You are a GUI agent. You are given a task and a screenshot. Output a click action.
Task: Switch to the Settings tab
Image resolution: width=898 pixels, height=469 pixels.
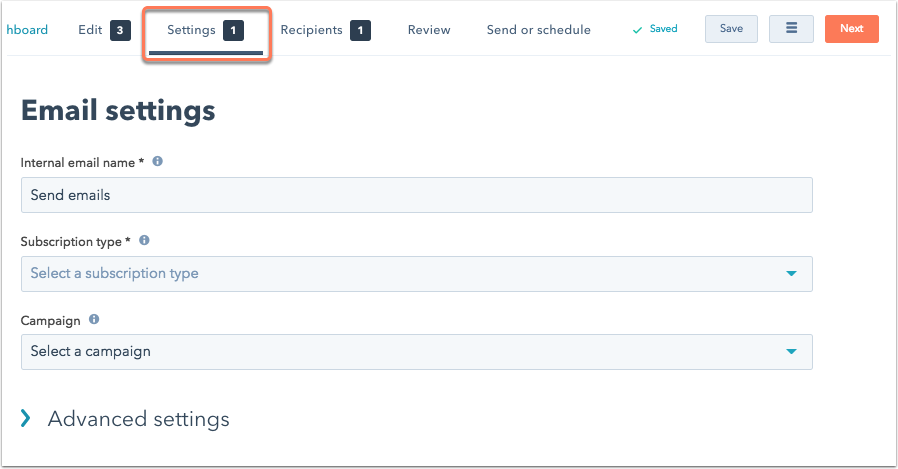coord(205,30)
